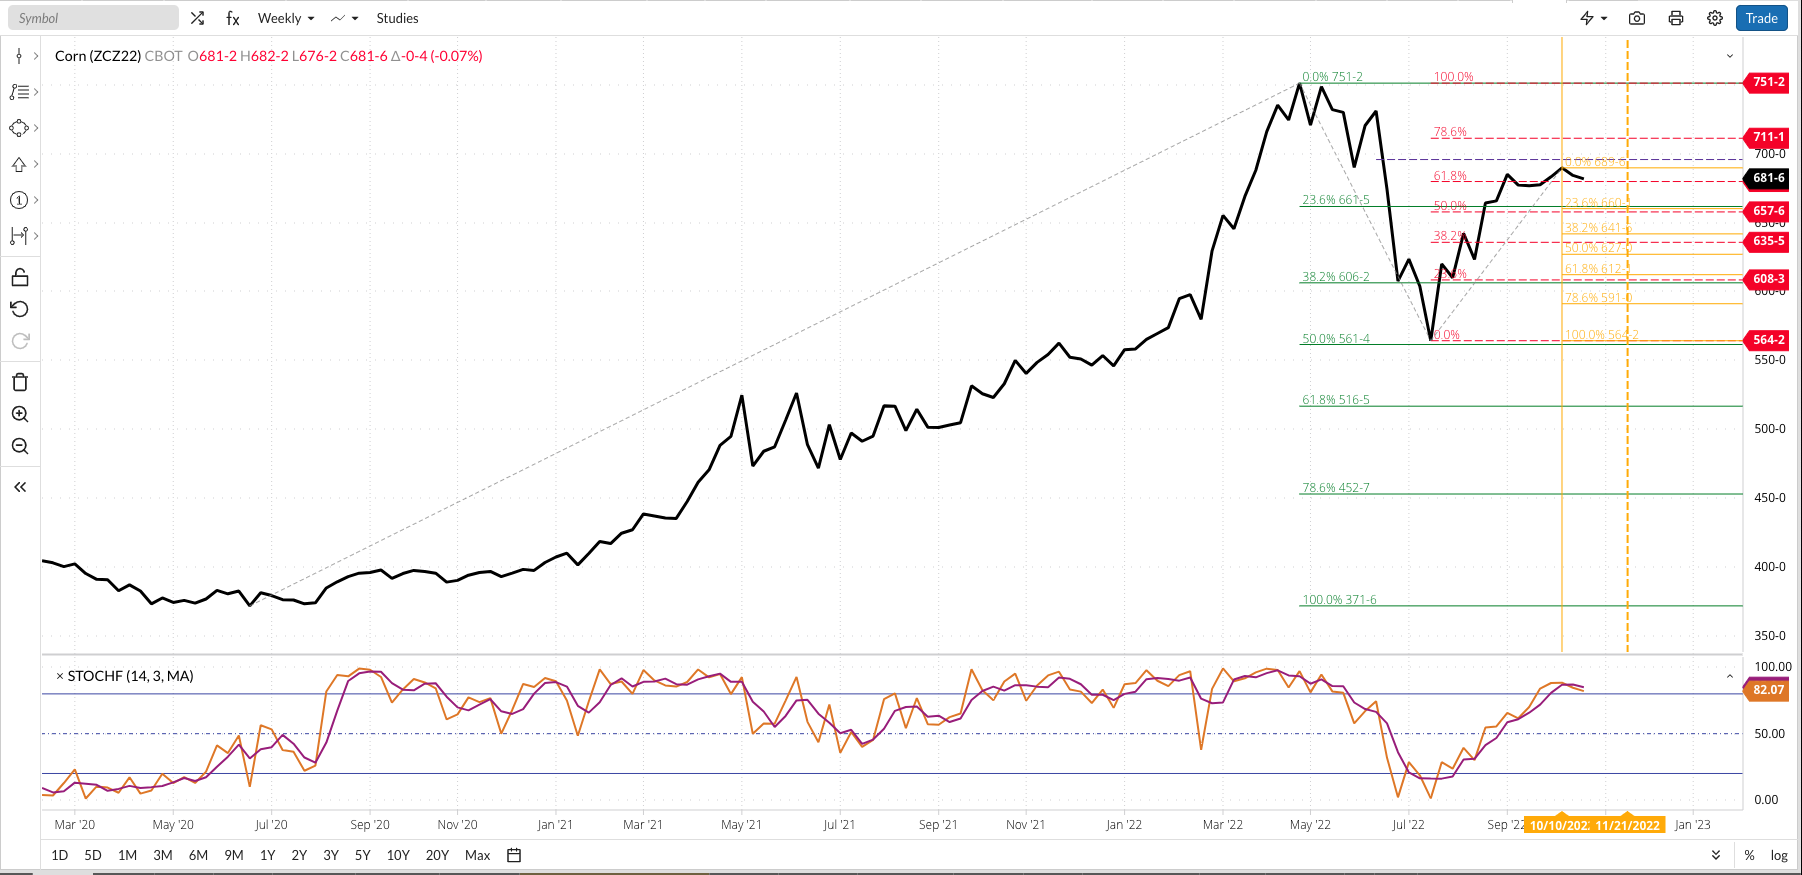The image size is (1802, 875).
Task: Click the 751-2 price axis label
Action: tap(1768, 82)
